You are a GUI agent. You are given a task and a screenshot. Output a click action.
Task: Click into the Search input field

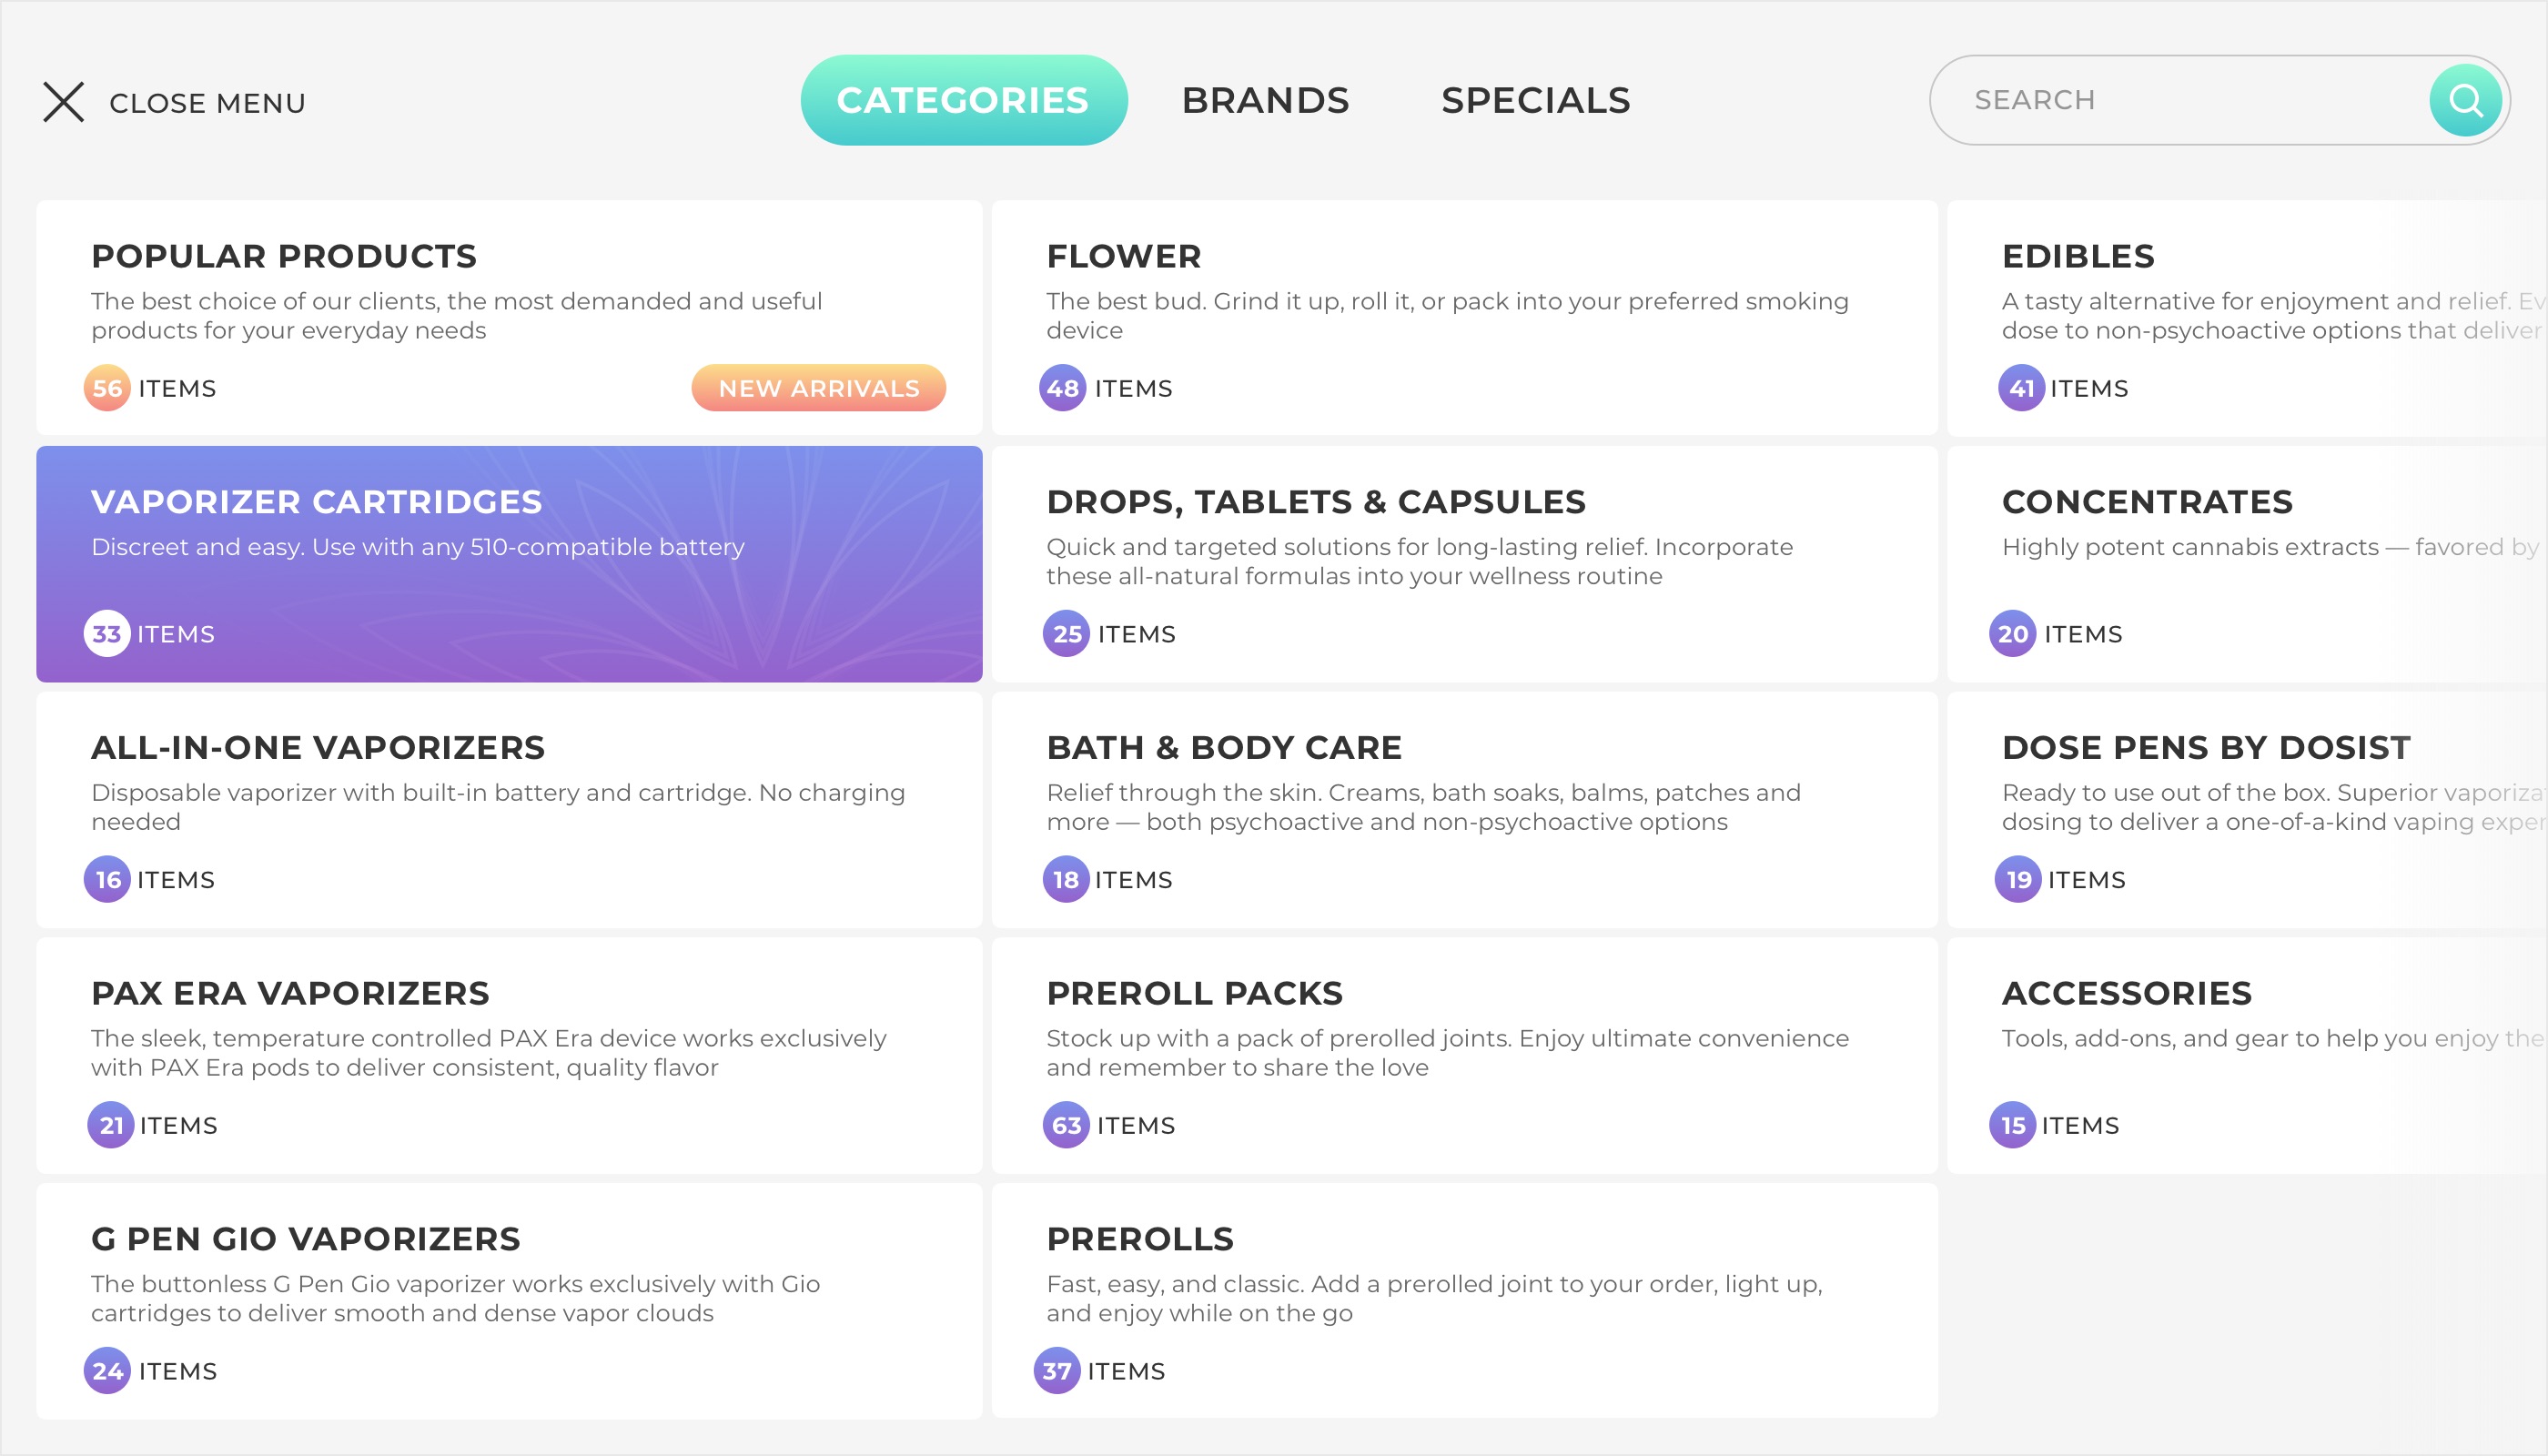click(x=2180, y=100)
